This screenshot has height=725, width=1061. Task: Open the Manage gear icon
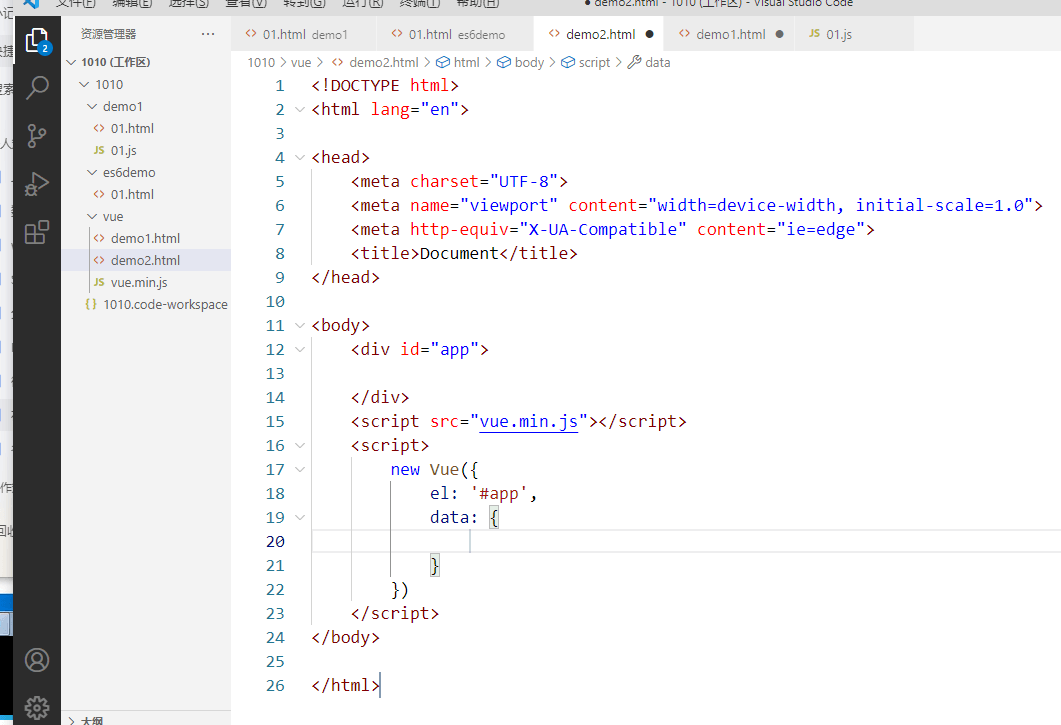click(37, 708)
